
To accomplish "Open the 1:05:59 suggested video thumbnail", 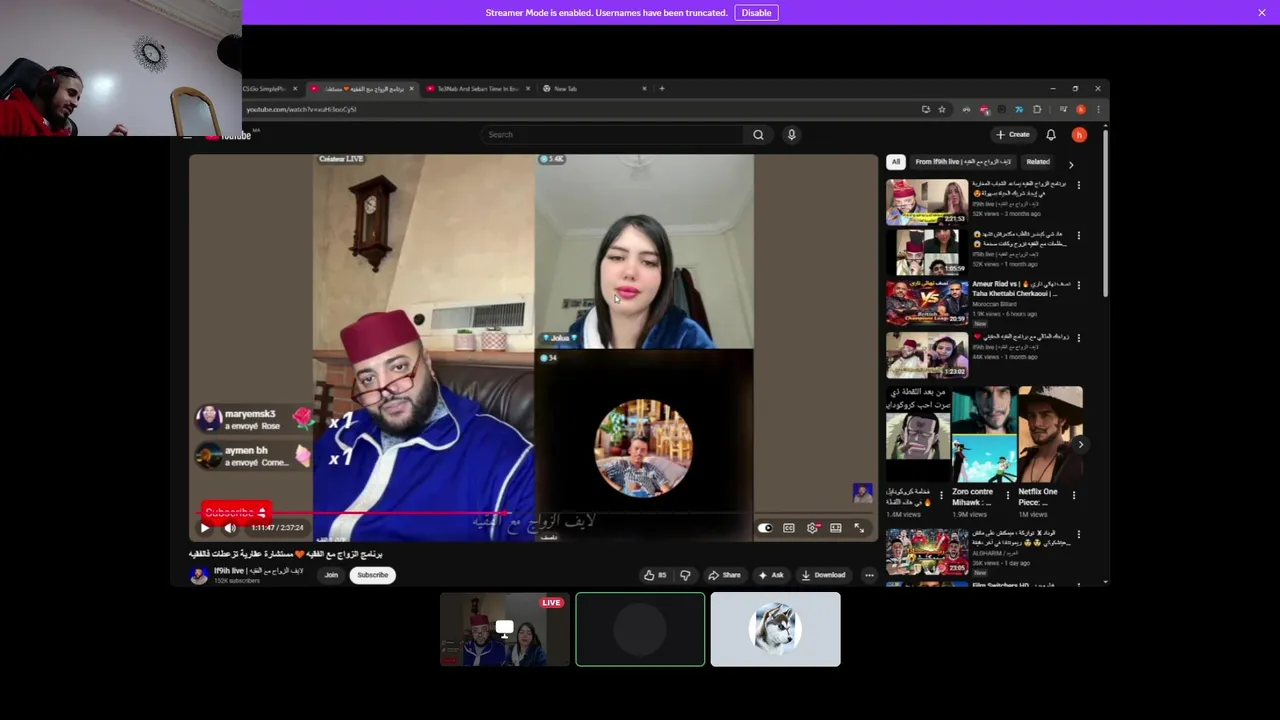I will (x=927, y=252).
